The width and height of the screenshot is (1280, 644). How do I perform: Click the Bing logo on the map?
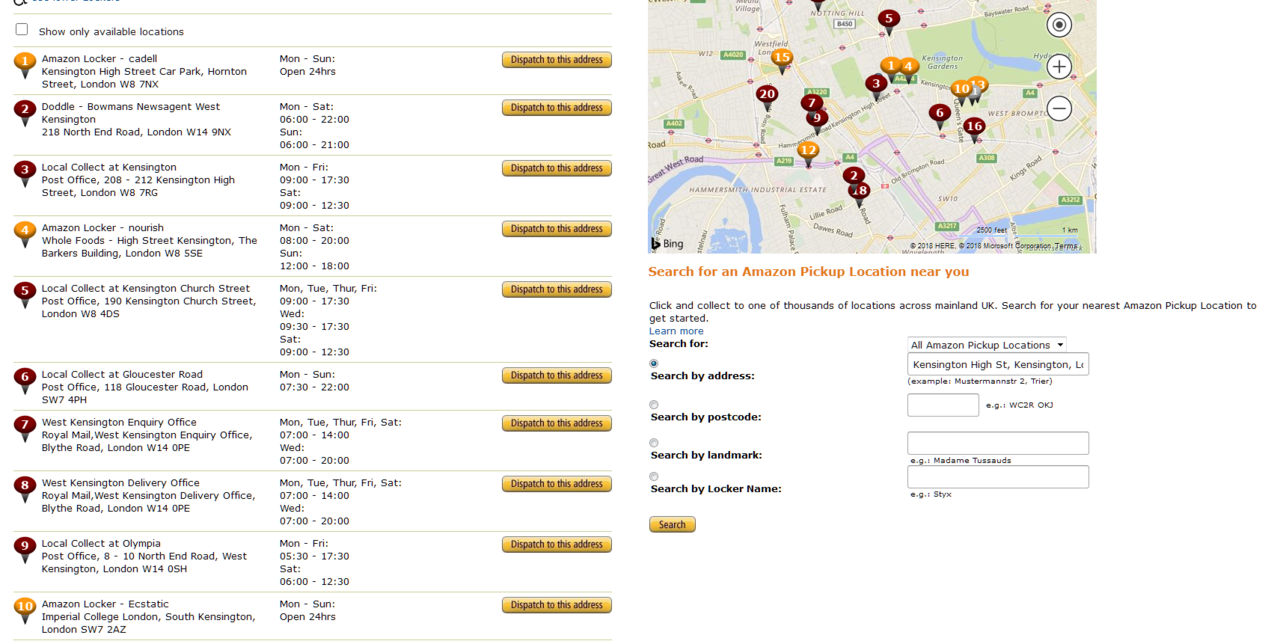667,243
